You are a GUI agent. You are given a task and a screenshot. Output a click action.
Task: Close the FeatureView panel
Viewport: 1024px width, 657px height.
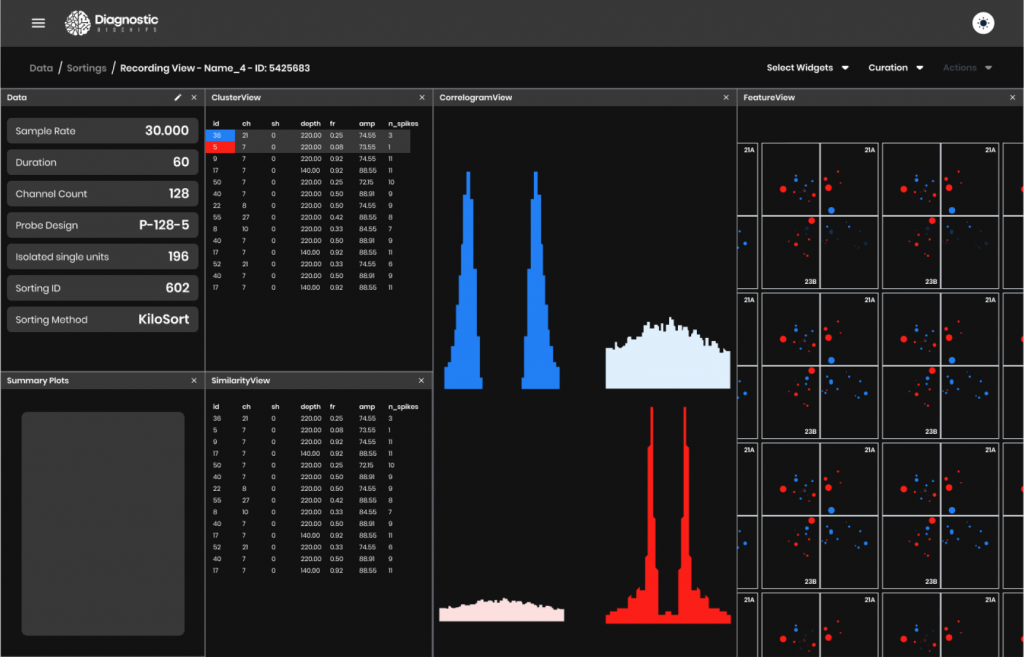point(1012,97)
